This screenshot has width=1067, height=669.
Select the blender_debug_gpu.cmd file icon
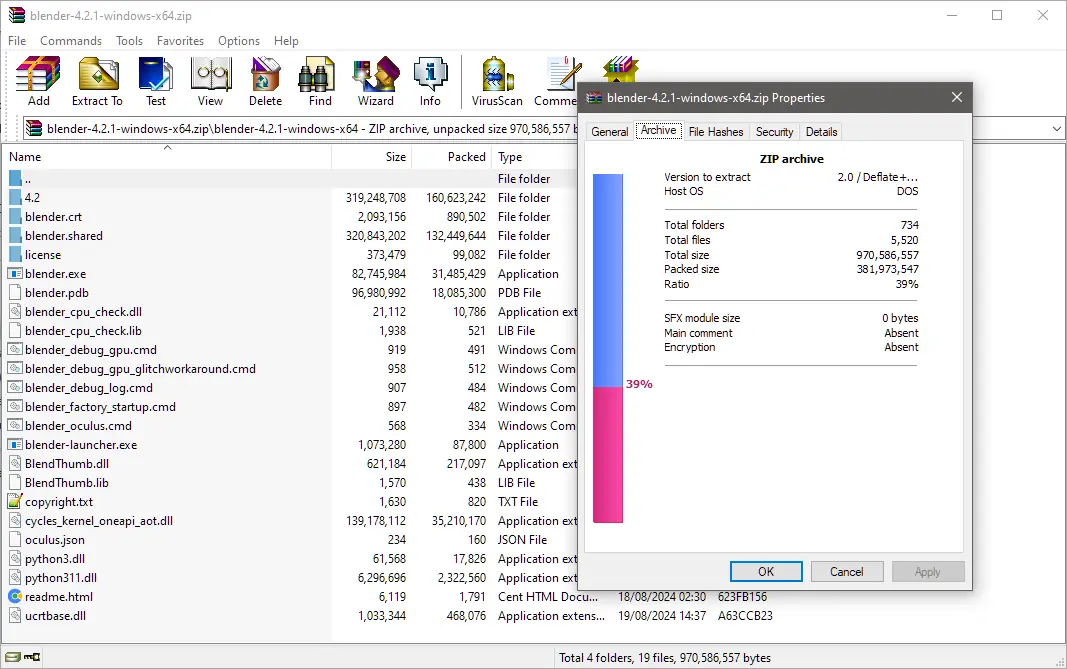click(x=15, y=350)
